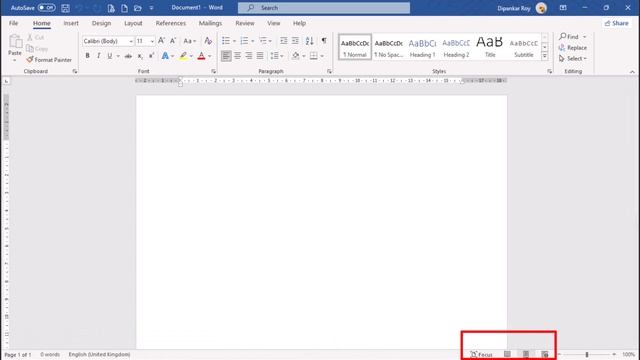Apply Title style
640x360 pixels.
coord(490,47)
